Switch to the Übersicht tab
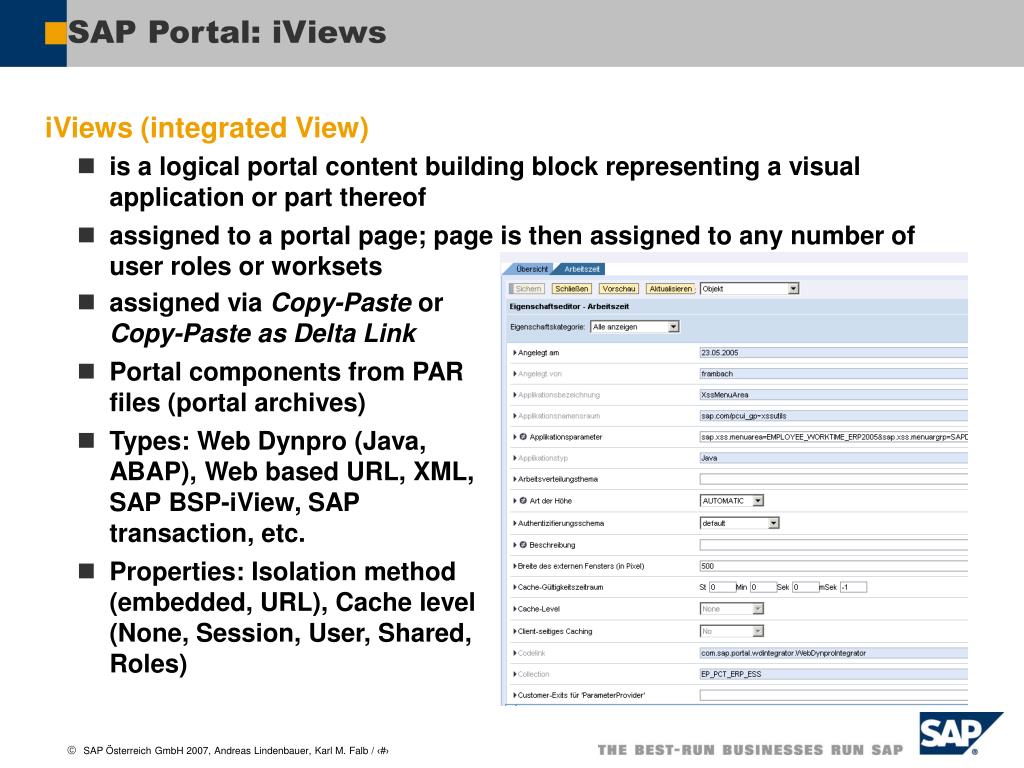This screenshot has width=1024, height=768. 531,269
